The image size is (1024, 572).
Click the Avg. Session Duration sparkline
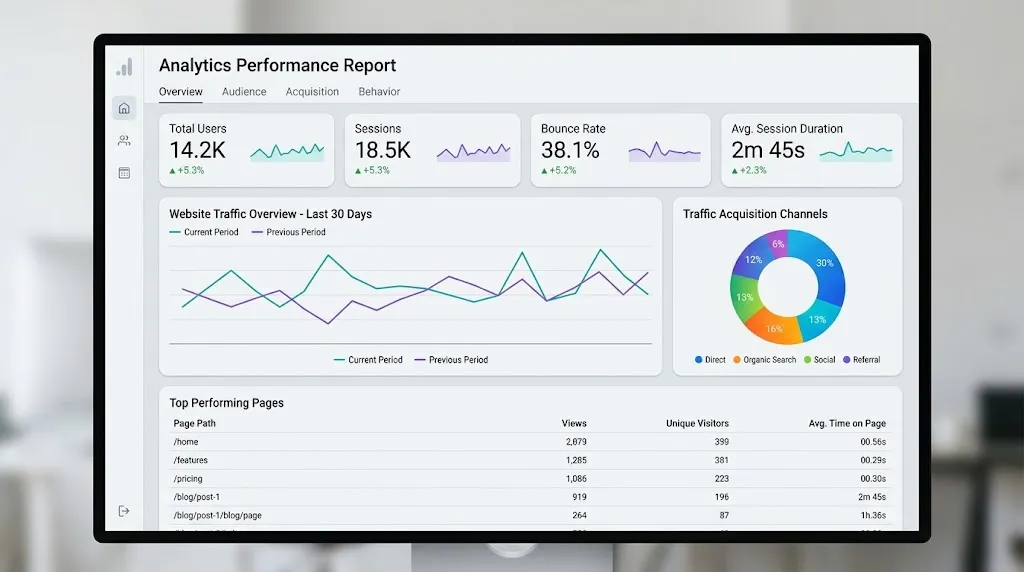coord(856,151)
